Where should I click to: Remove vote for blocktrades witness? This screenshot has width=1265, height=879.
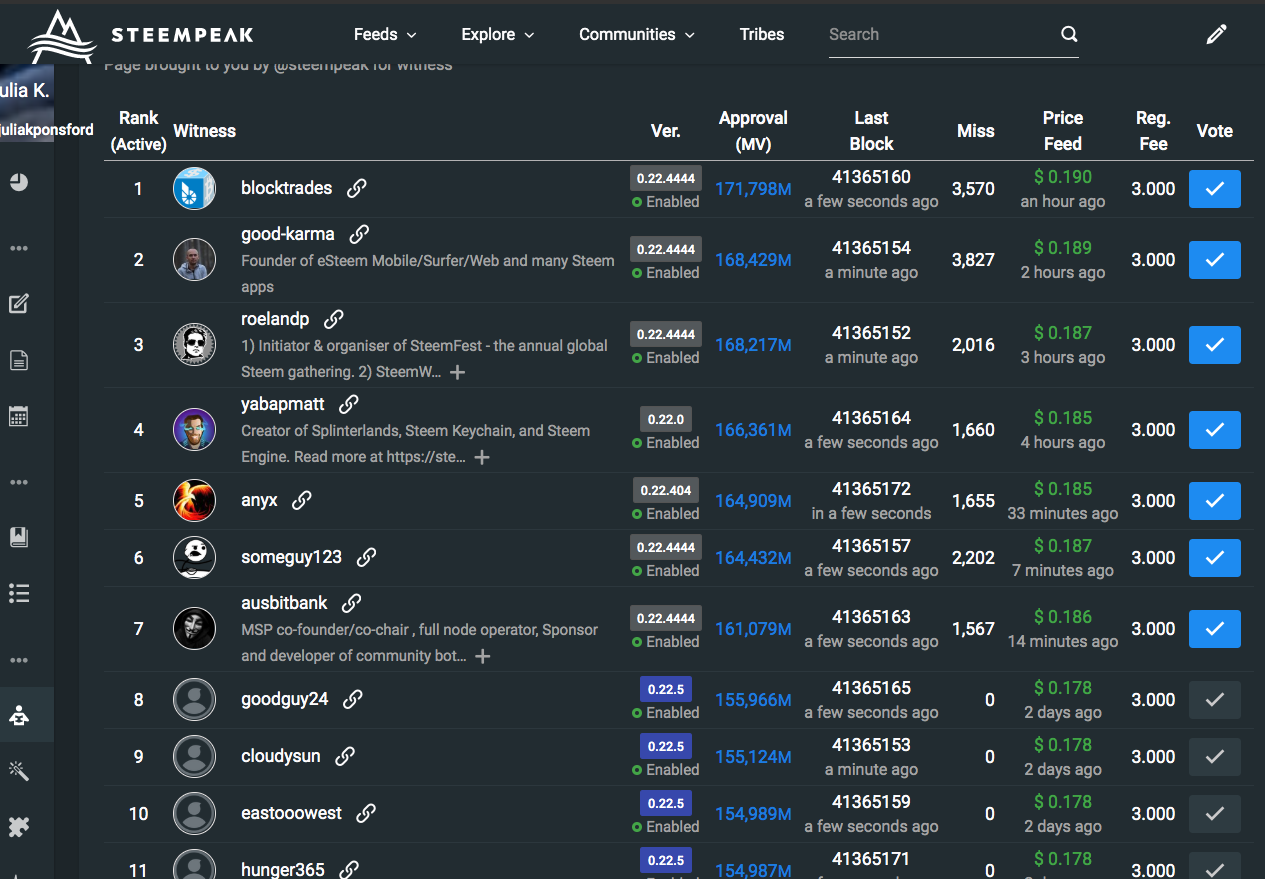click(x=1215, y=189)
